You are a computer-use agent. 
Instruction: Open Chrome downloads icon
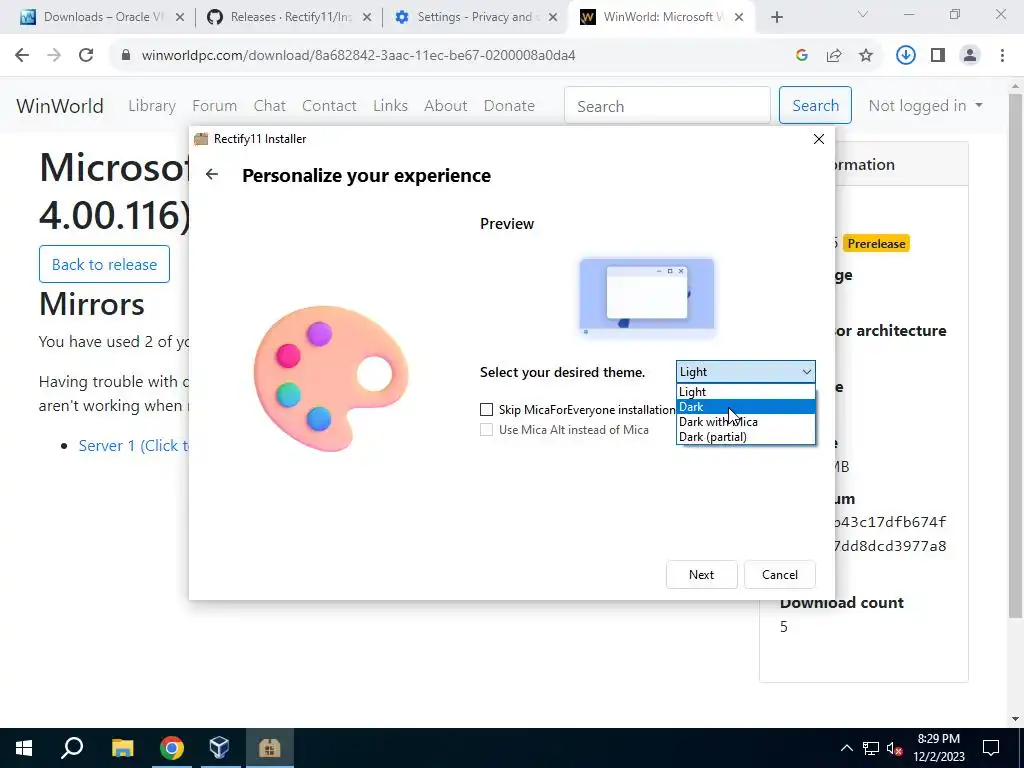tap(905, 56)
